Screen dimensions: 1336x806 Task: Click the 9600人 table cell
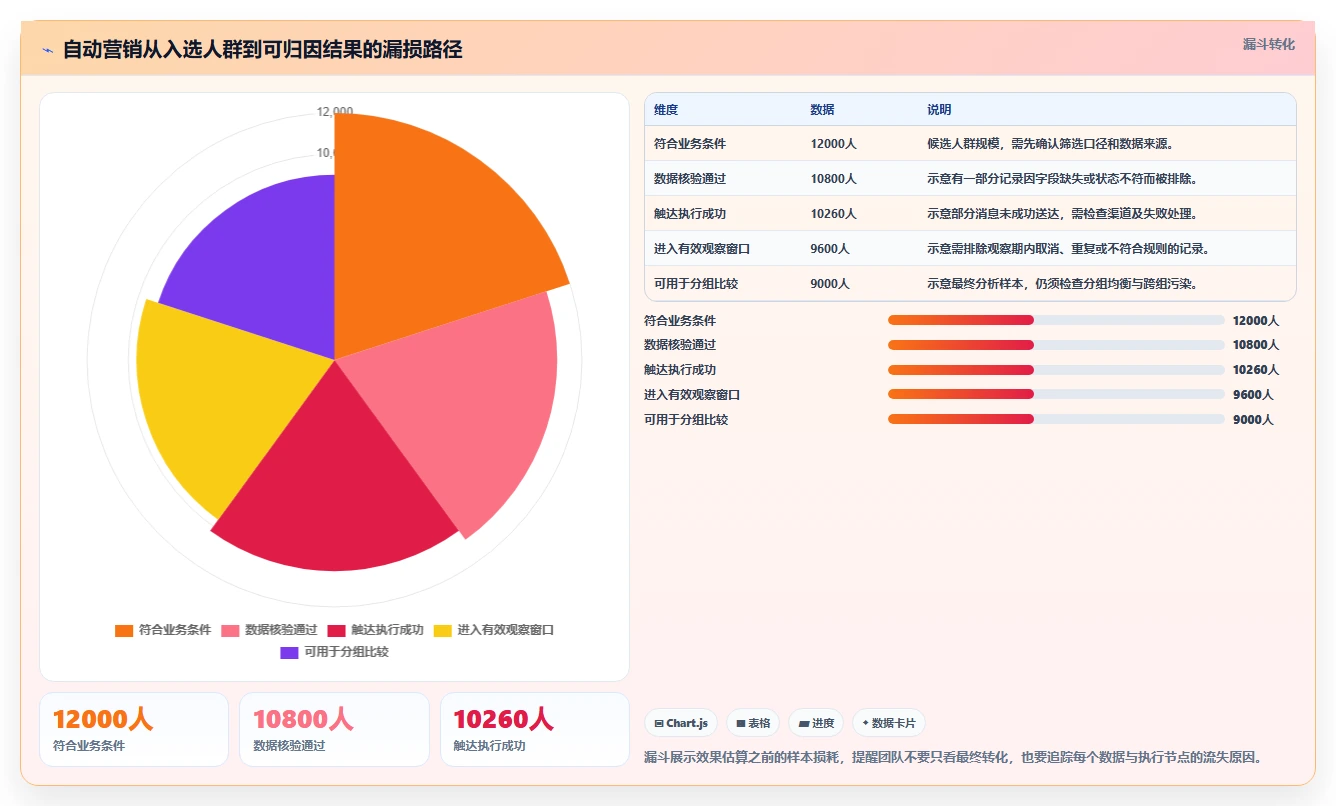830,249
